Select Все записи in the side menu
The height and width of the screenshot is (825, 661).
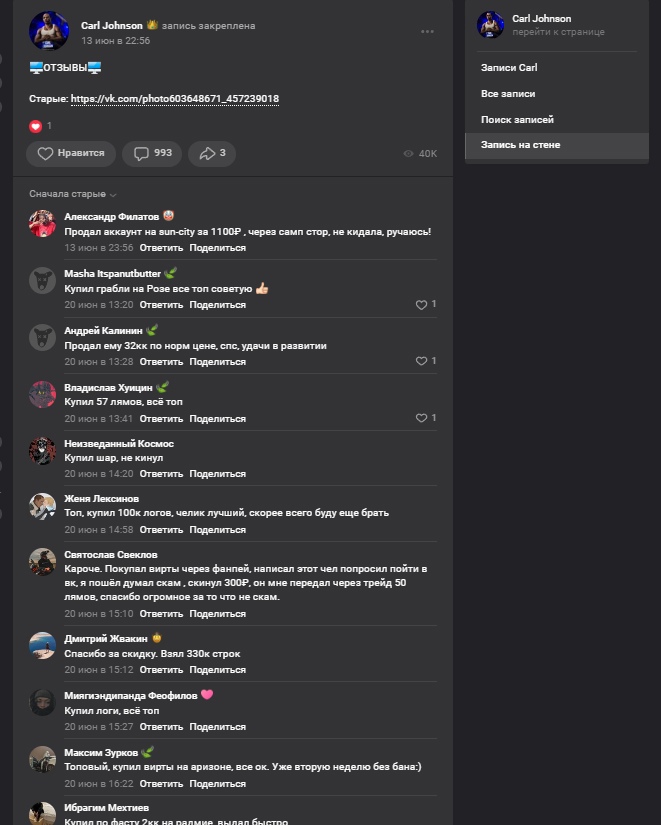click(x=508, y=94)
